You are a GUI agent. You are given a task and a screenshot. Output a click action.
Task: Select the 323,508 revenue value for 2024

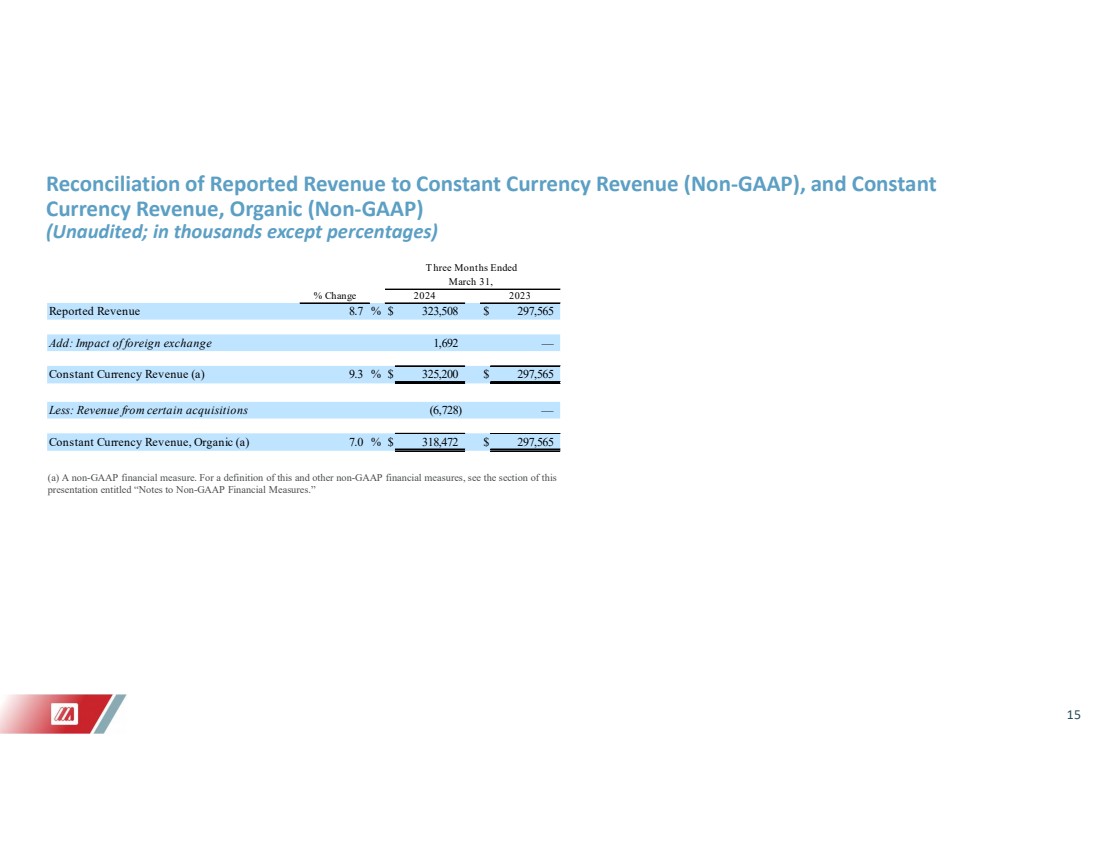[440, 312]
